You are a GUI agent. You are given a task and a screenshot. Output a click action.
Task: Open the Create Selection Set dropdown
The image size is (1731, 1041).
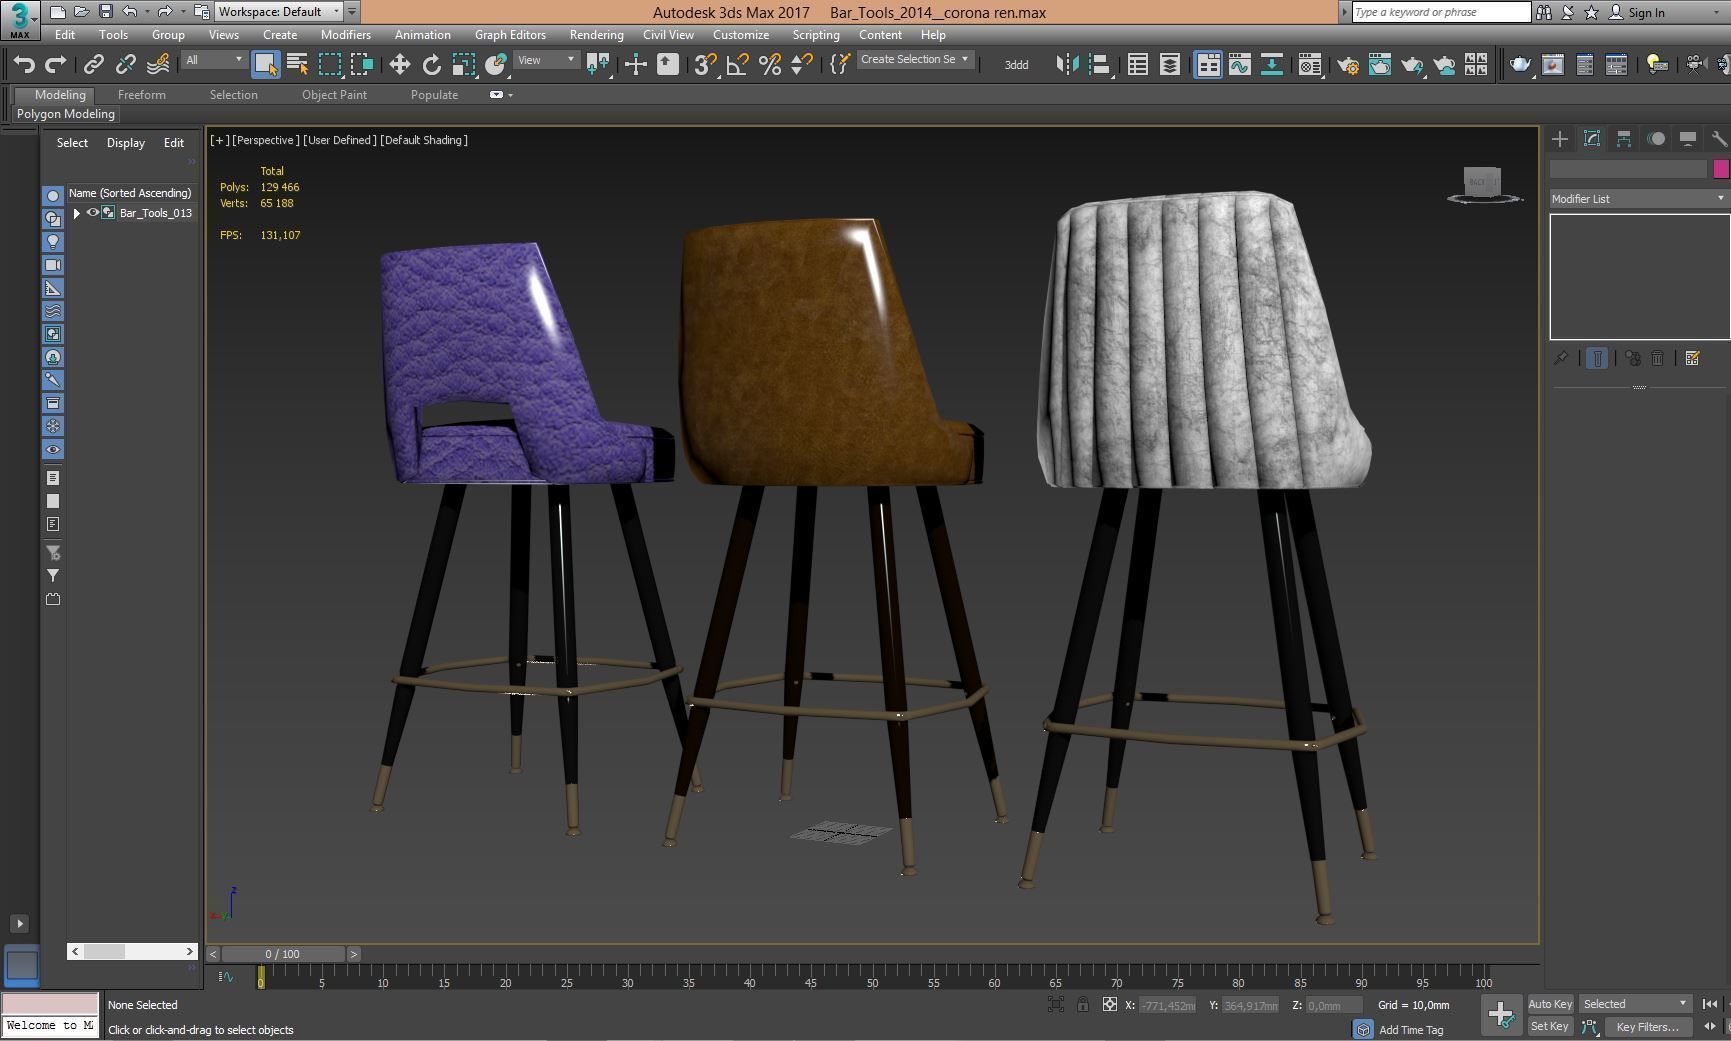[x=915, y=60]
